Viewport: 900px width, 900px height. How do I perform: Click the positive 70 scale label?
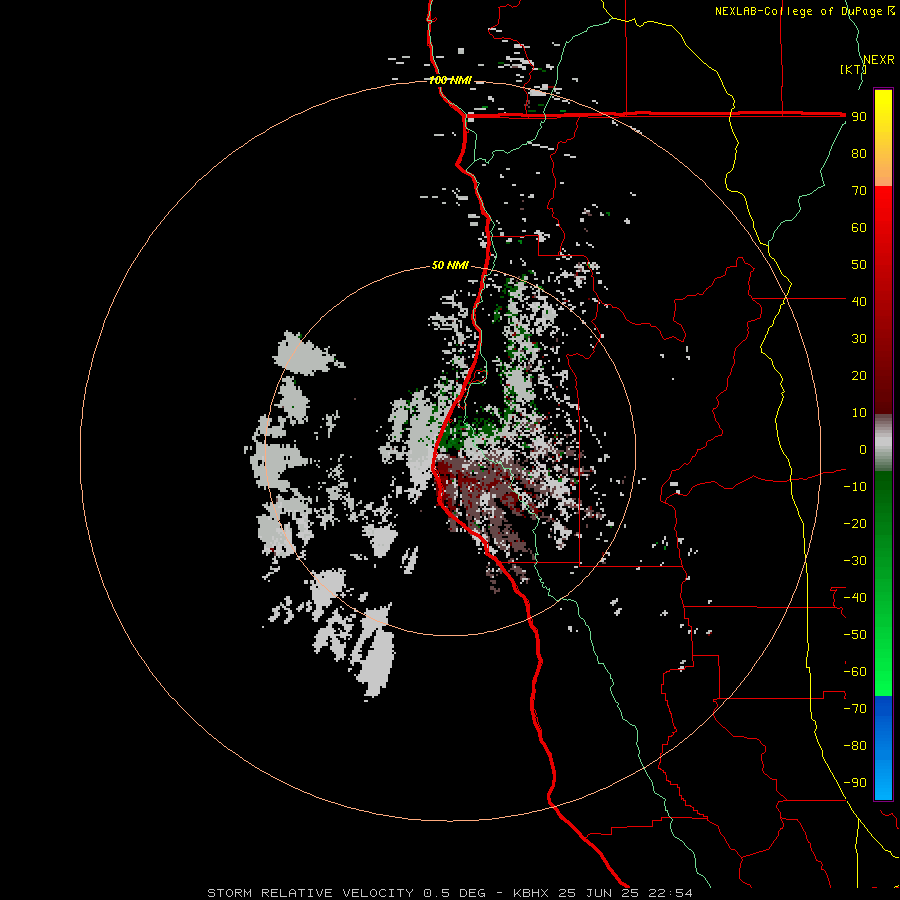point(859,191)
